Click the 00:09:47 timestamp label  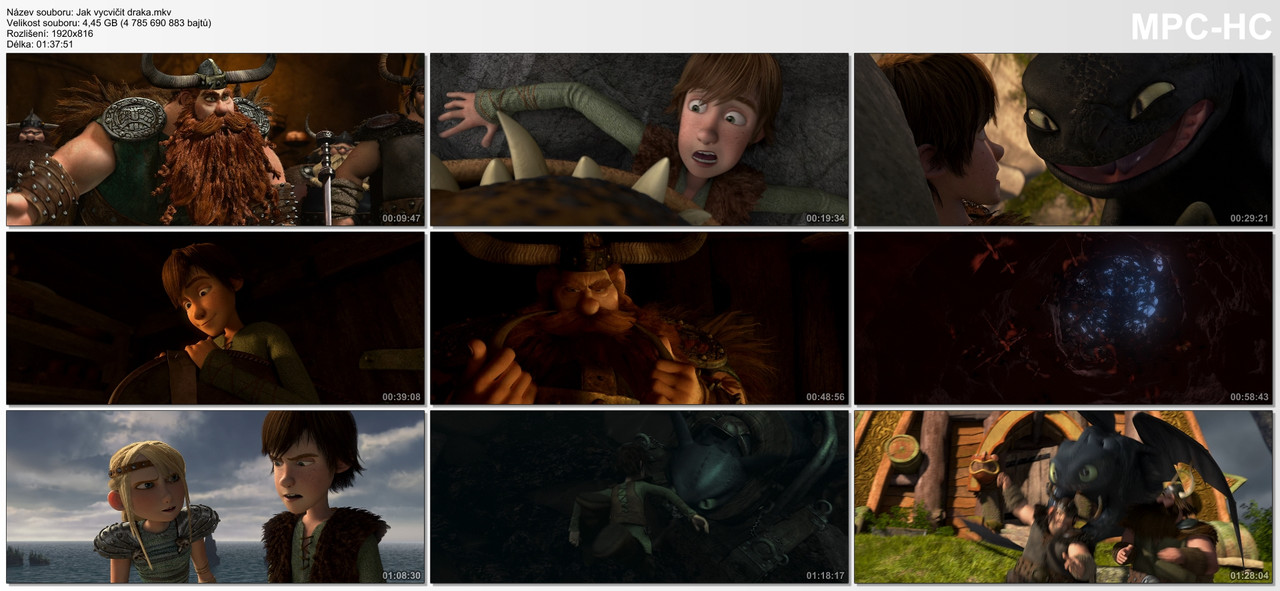point(401,218)
